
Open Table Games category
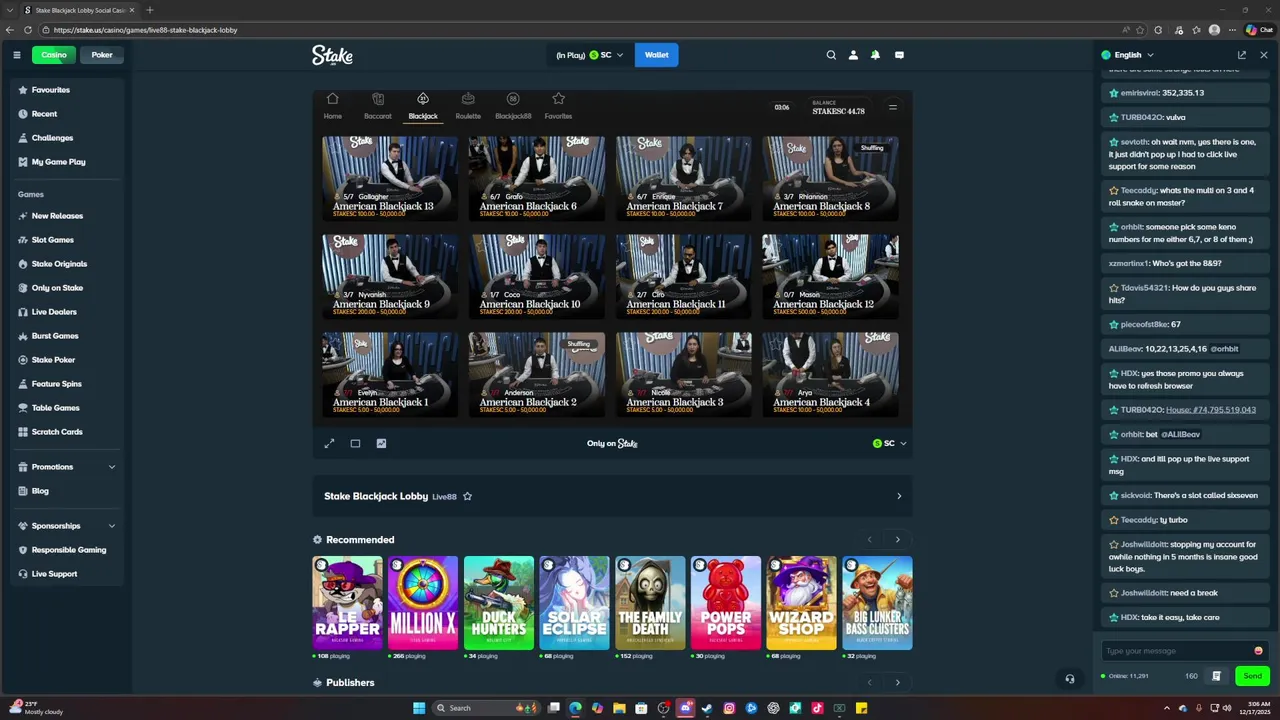tap(68, 408)
